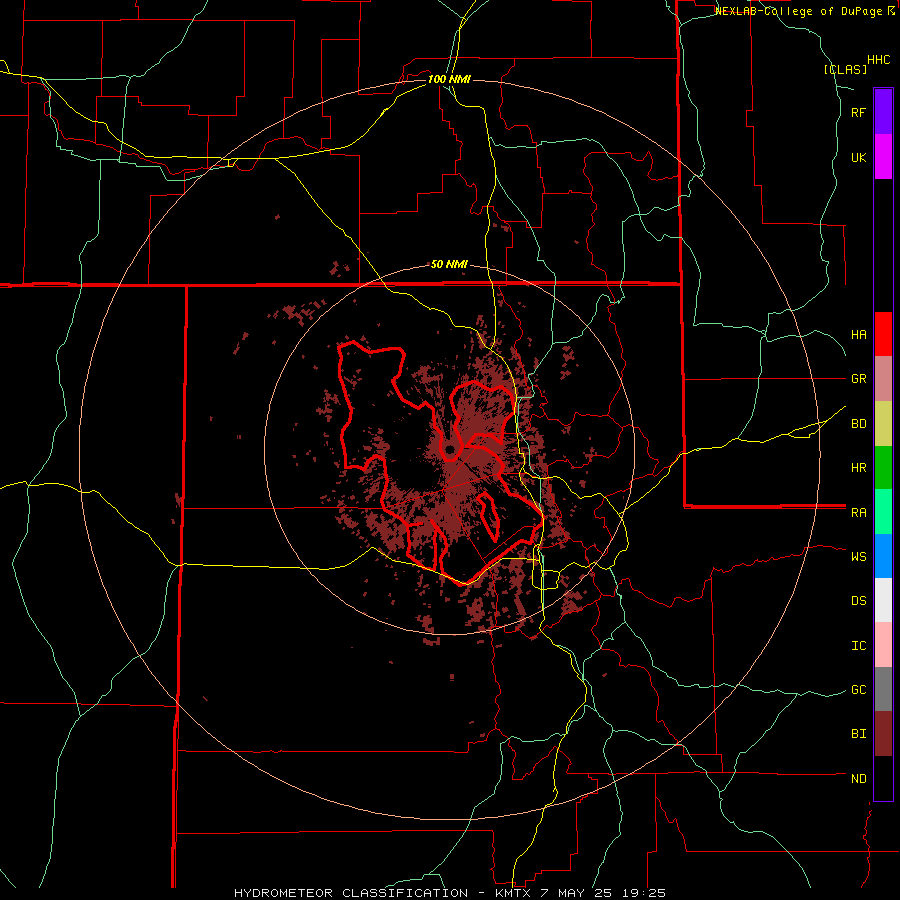Click the ND black legend swatch
The width and height of the screenshot is (900, 900).
(x=883, y=778)
